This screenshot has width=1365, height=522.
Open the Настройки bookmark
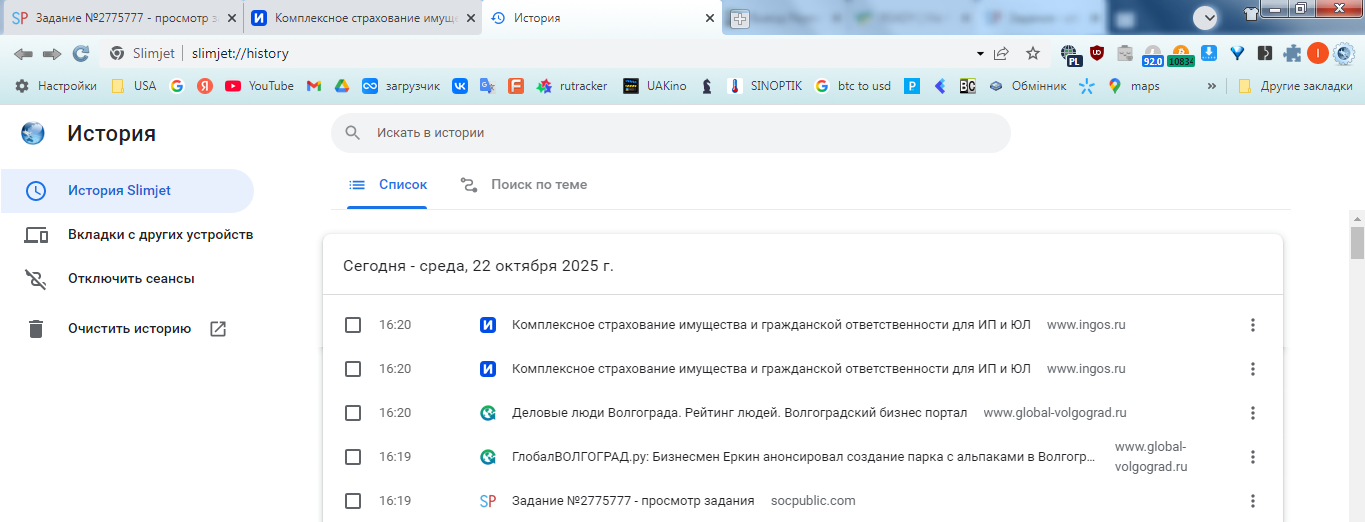click(x=56, y=86)
